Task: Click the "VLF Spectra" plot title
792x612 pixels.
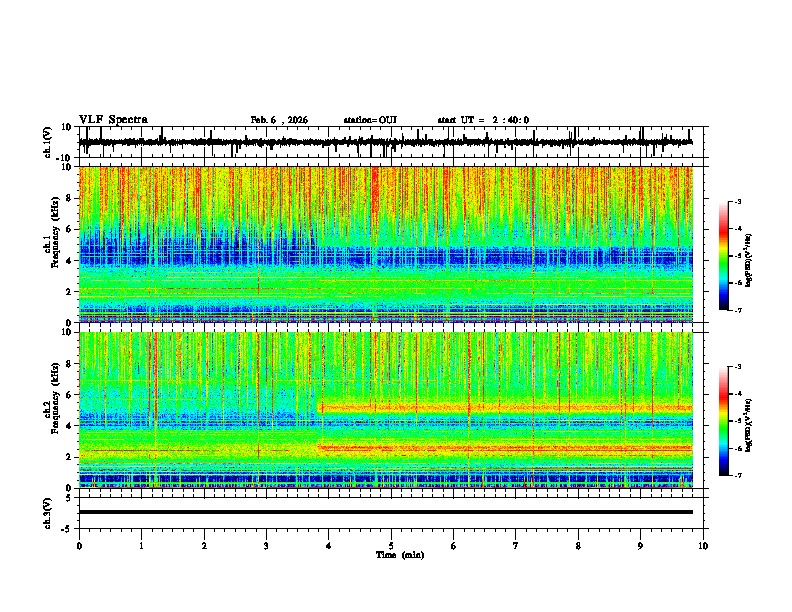Action: point(113,119)
